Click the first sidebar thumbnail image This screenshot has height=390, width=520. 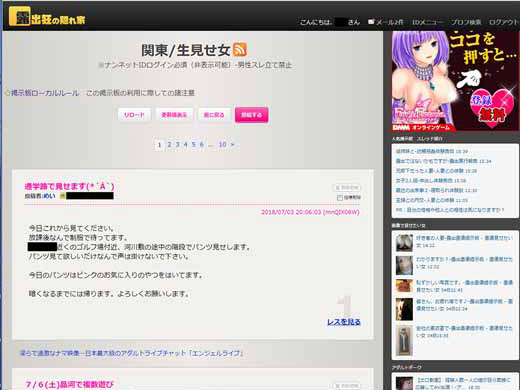[404, 242]
